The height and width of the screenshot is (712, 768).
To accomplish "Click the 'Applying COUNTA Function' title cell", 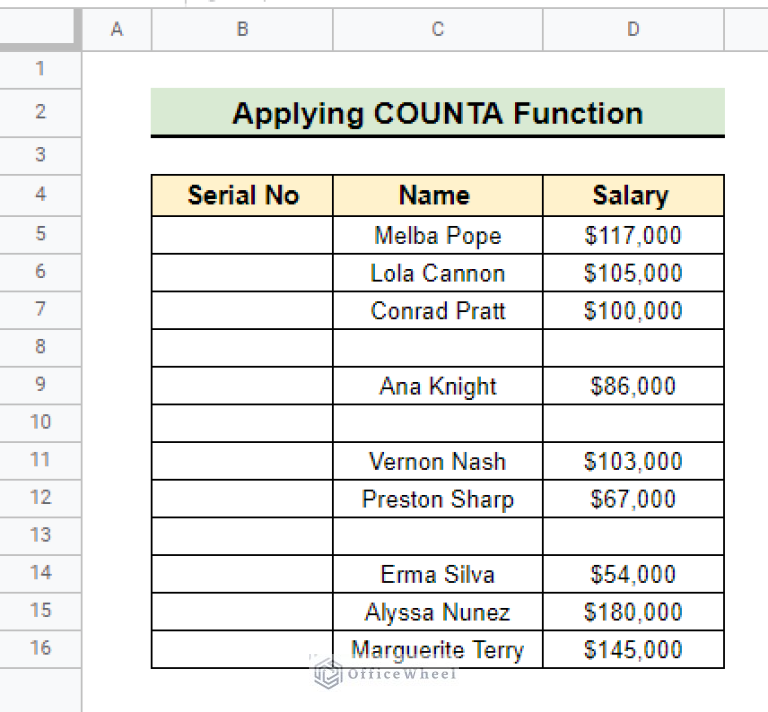I will (x=437, y=113).
